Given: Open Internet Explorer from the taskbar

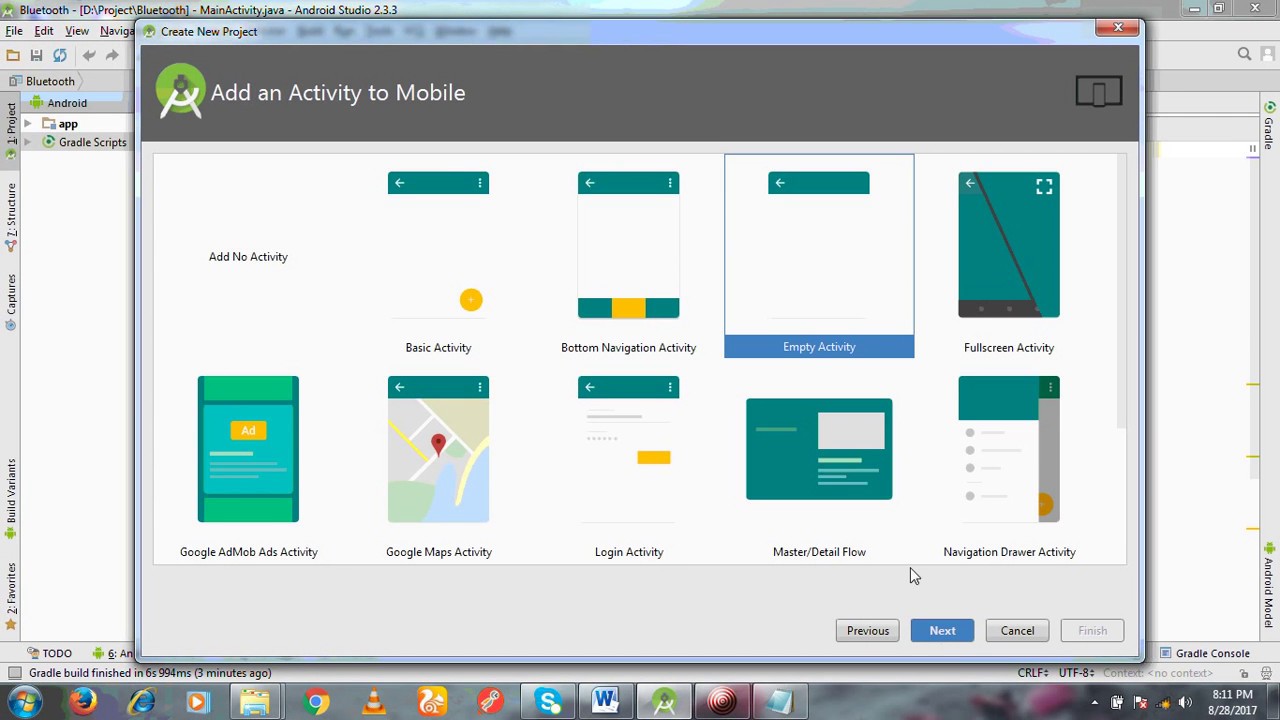Looking at the screenshot, I should click(141, 702).
